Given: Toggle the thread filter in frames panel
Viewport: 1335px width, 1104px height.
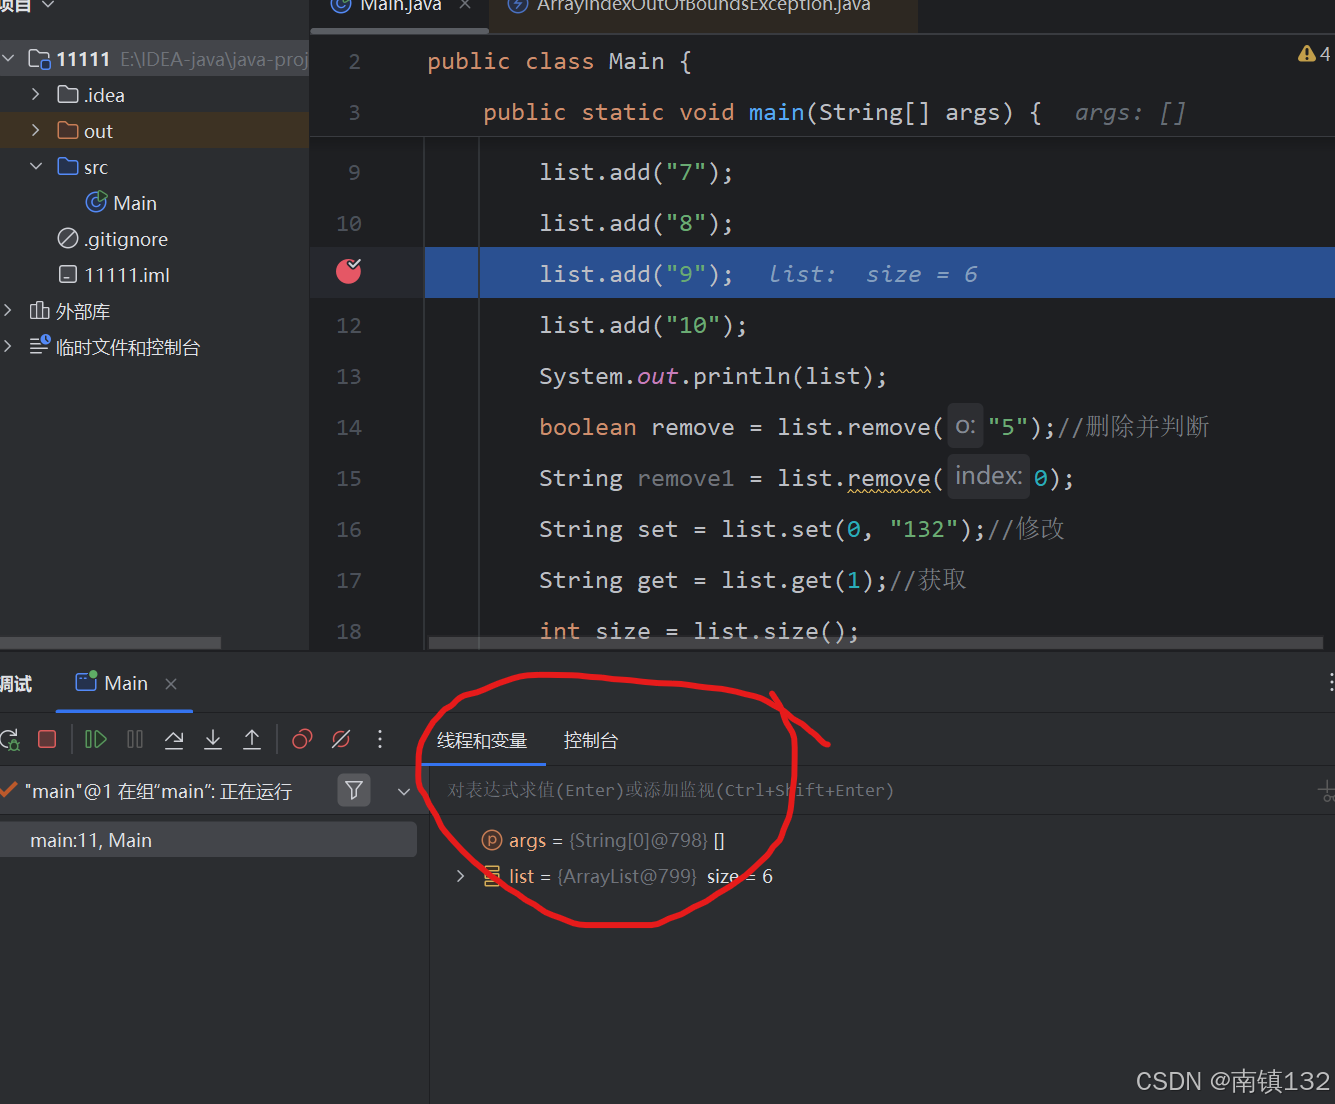Looking at the screenshot, I should 354,790.
